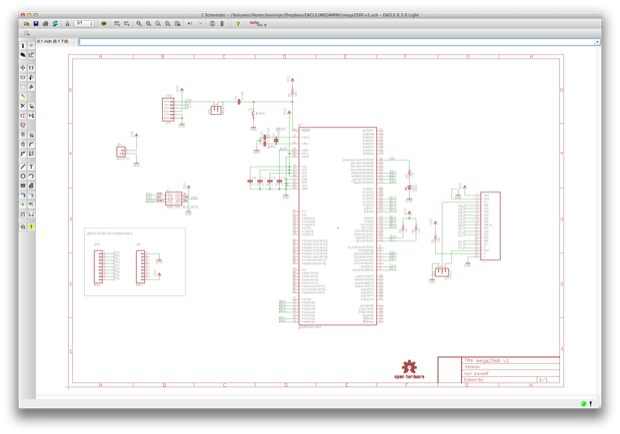Image resolution: width=620 pixels, height=434 pixels.
Task: Select the Name tool
Action: [x=23, y=135]
